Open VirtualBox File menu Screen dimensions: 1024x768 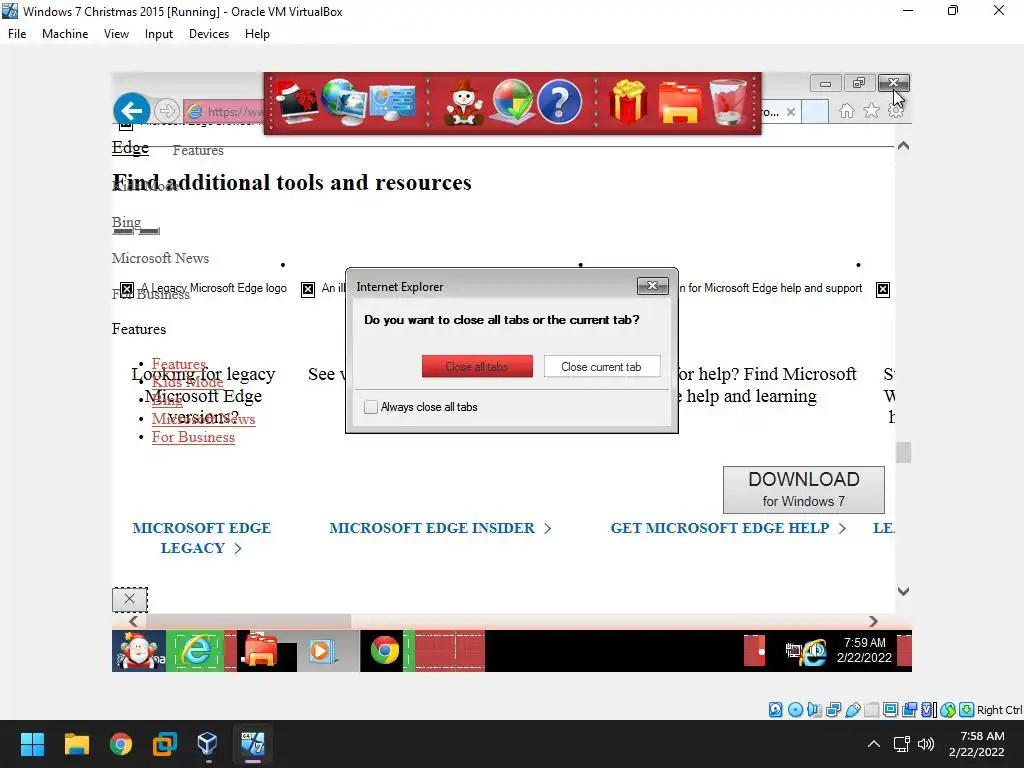(17, 34)
